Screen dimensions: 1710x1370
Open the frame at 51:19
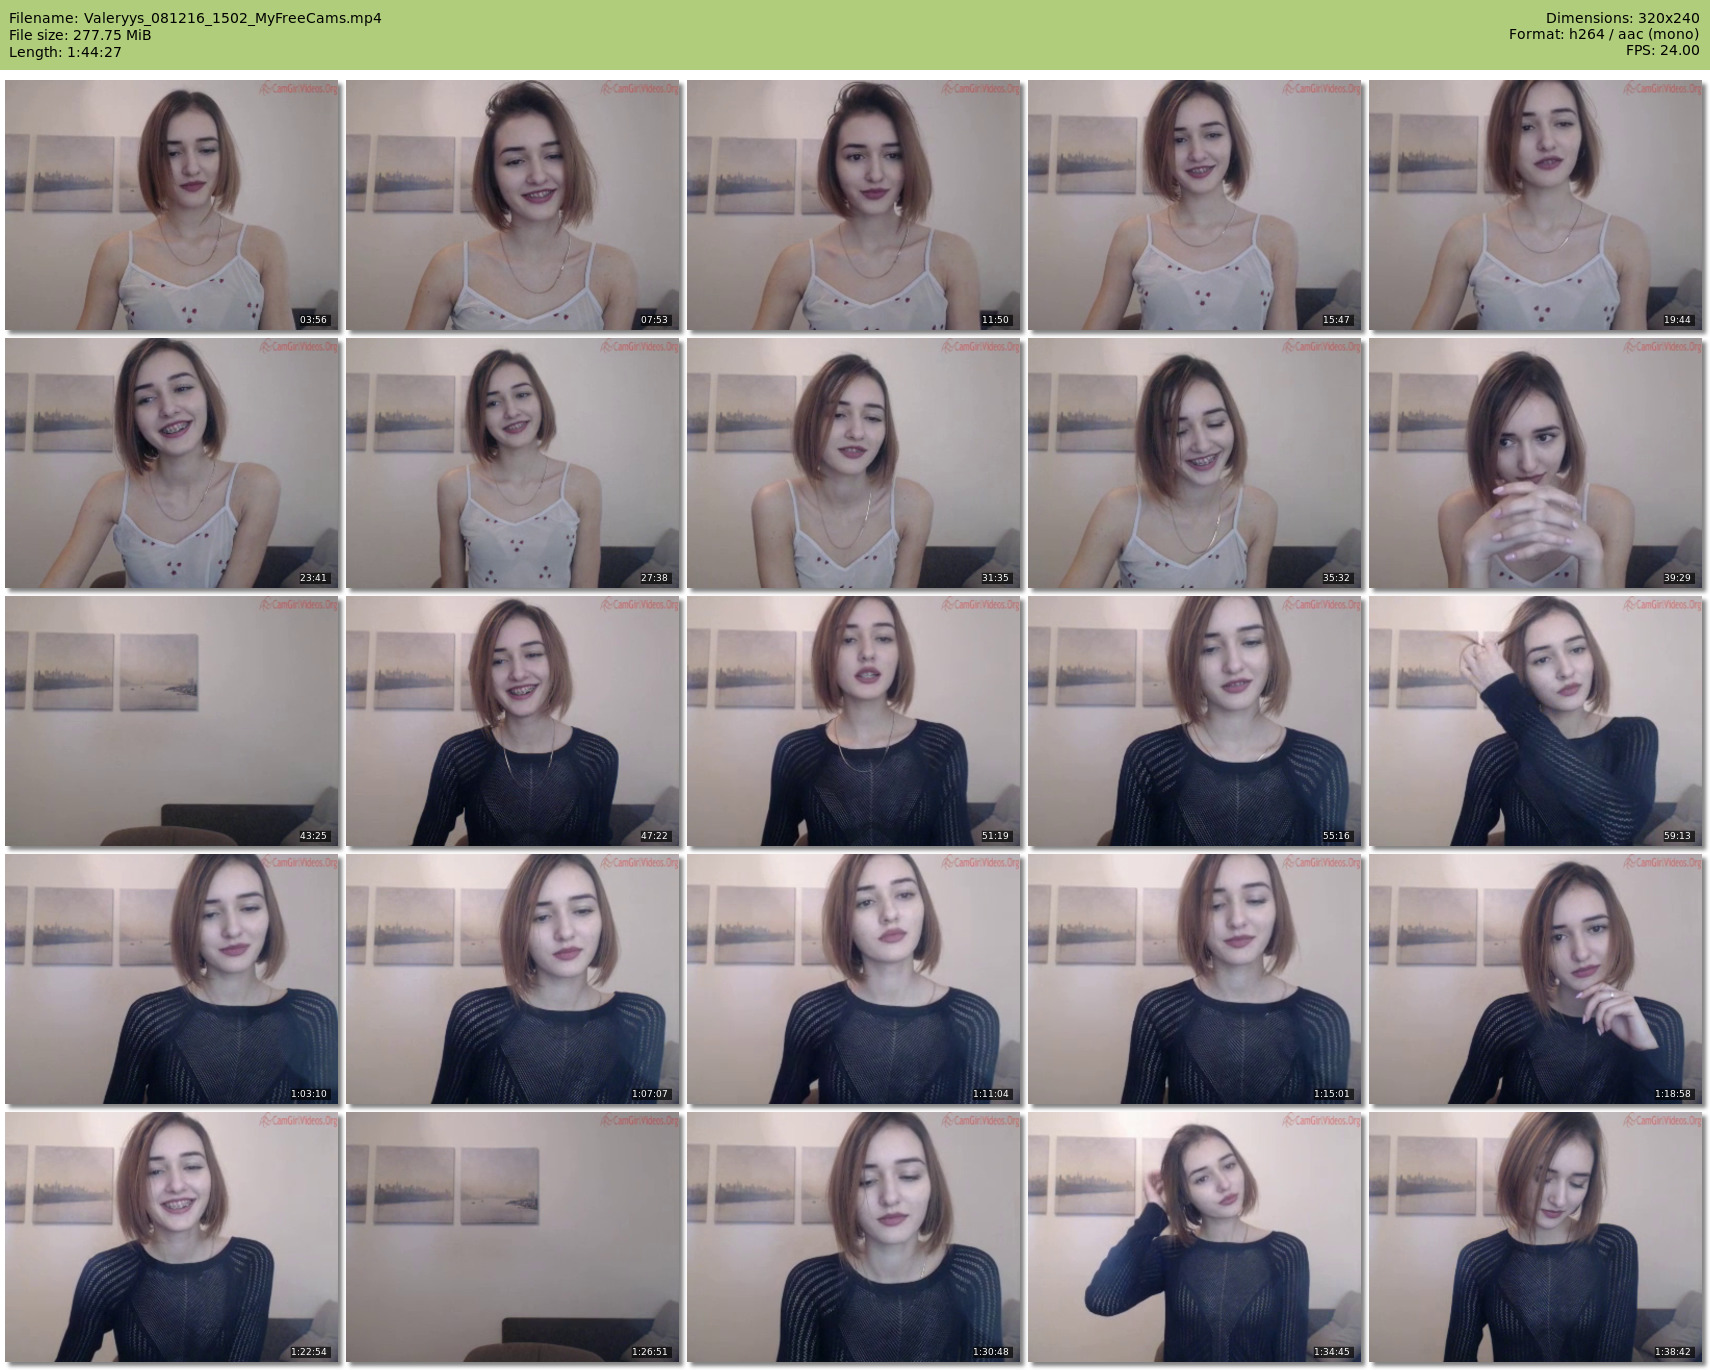[x=854, y=721]
